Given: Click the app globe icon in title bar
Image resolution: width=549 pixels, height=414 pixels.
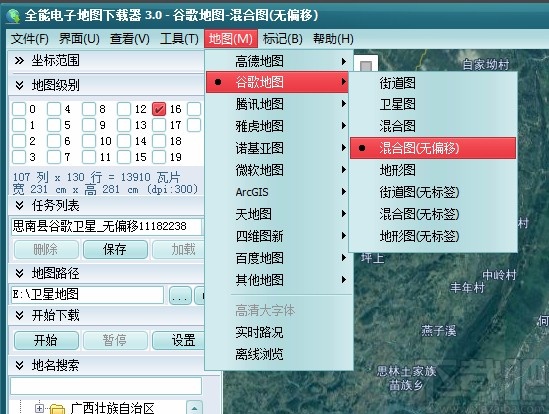Looking at the screenshot, I should point(13,16).
